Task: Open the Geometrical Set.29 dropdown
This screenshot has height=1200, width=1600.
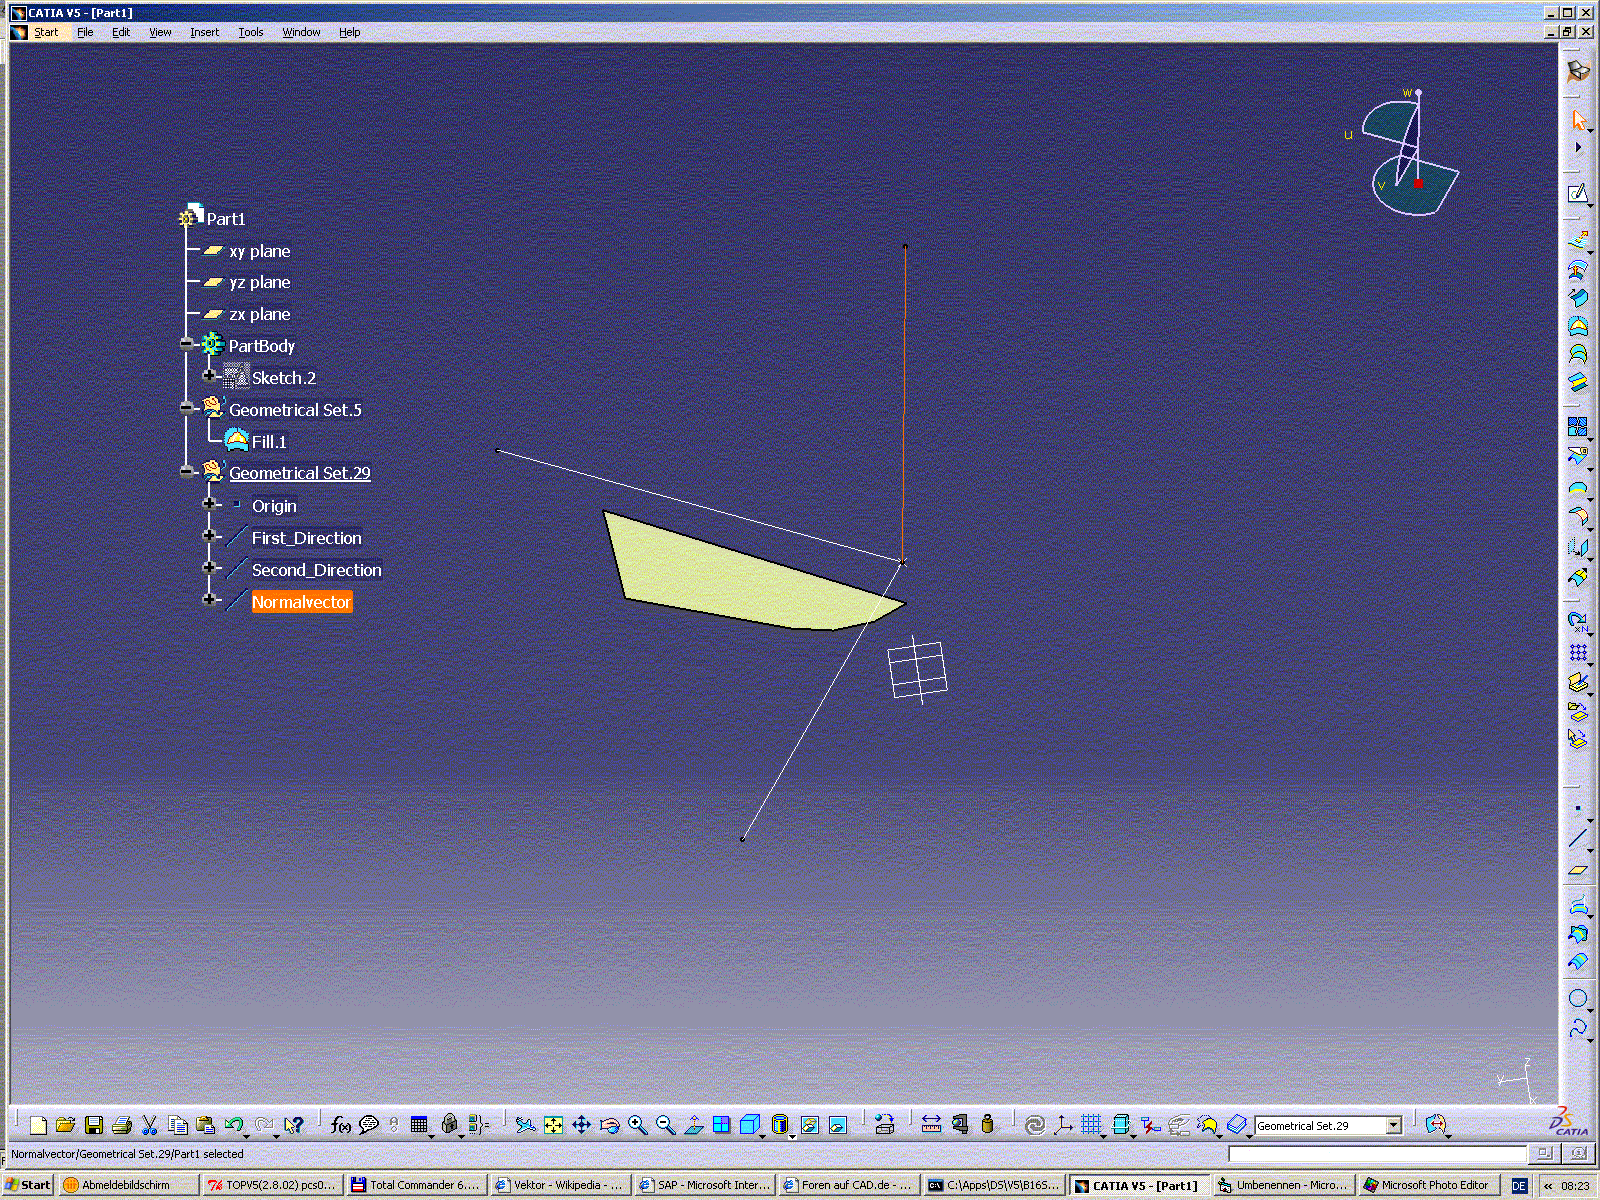Action: (1393, 1125)
